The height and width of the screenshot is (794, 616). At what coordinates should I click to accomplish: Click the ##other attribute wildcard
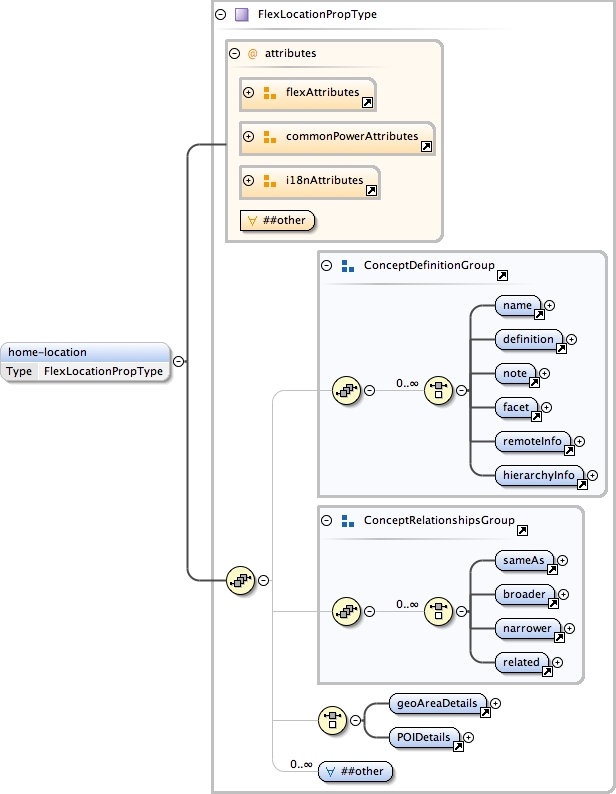277,220
